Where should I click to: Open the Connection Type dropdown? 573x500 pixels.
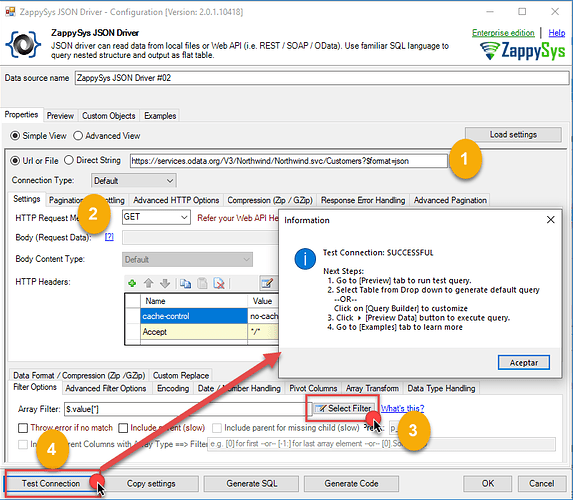(133, 181)
